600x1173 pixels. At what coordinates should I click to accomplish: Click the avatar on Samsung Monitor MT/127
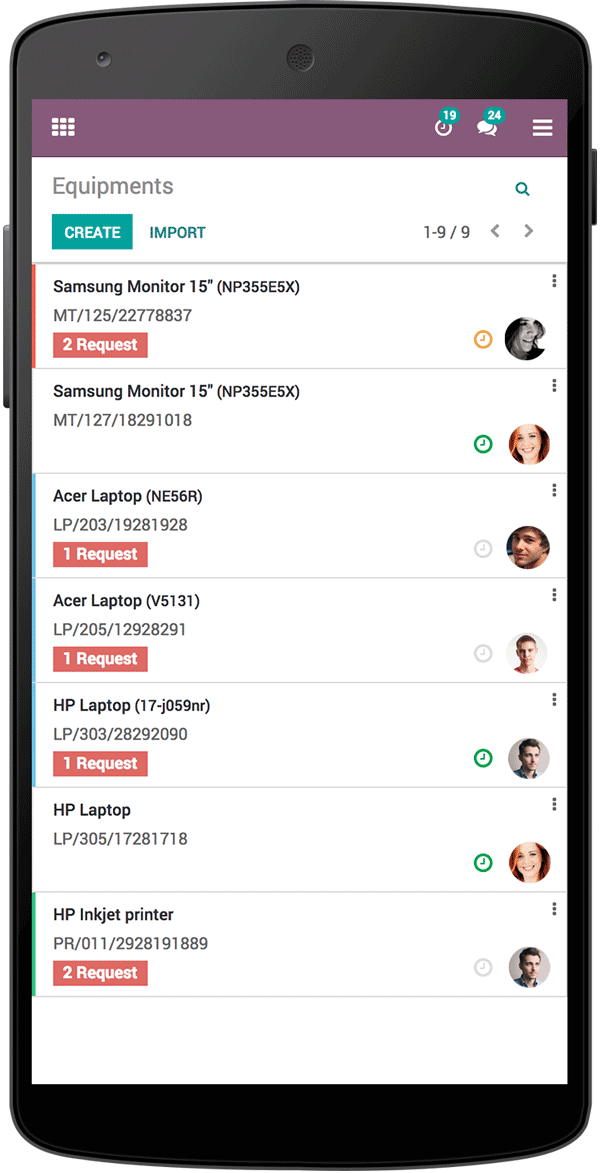click(x=529, y=444)
